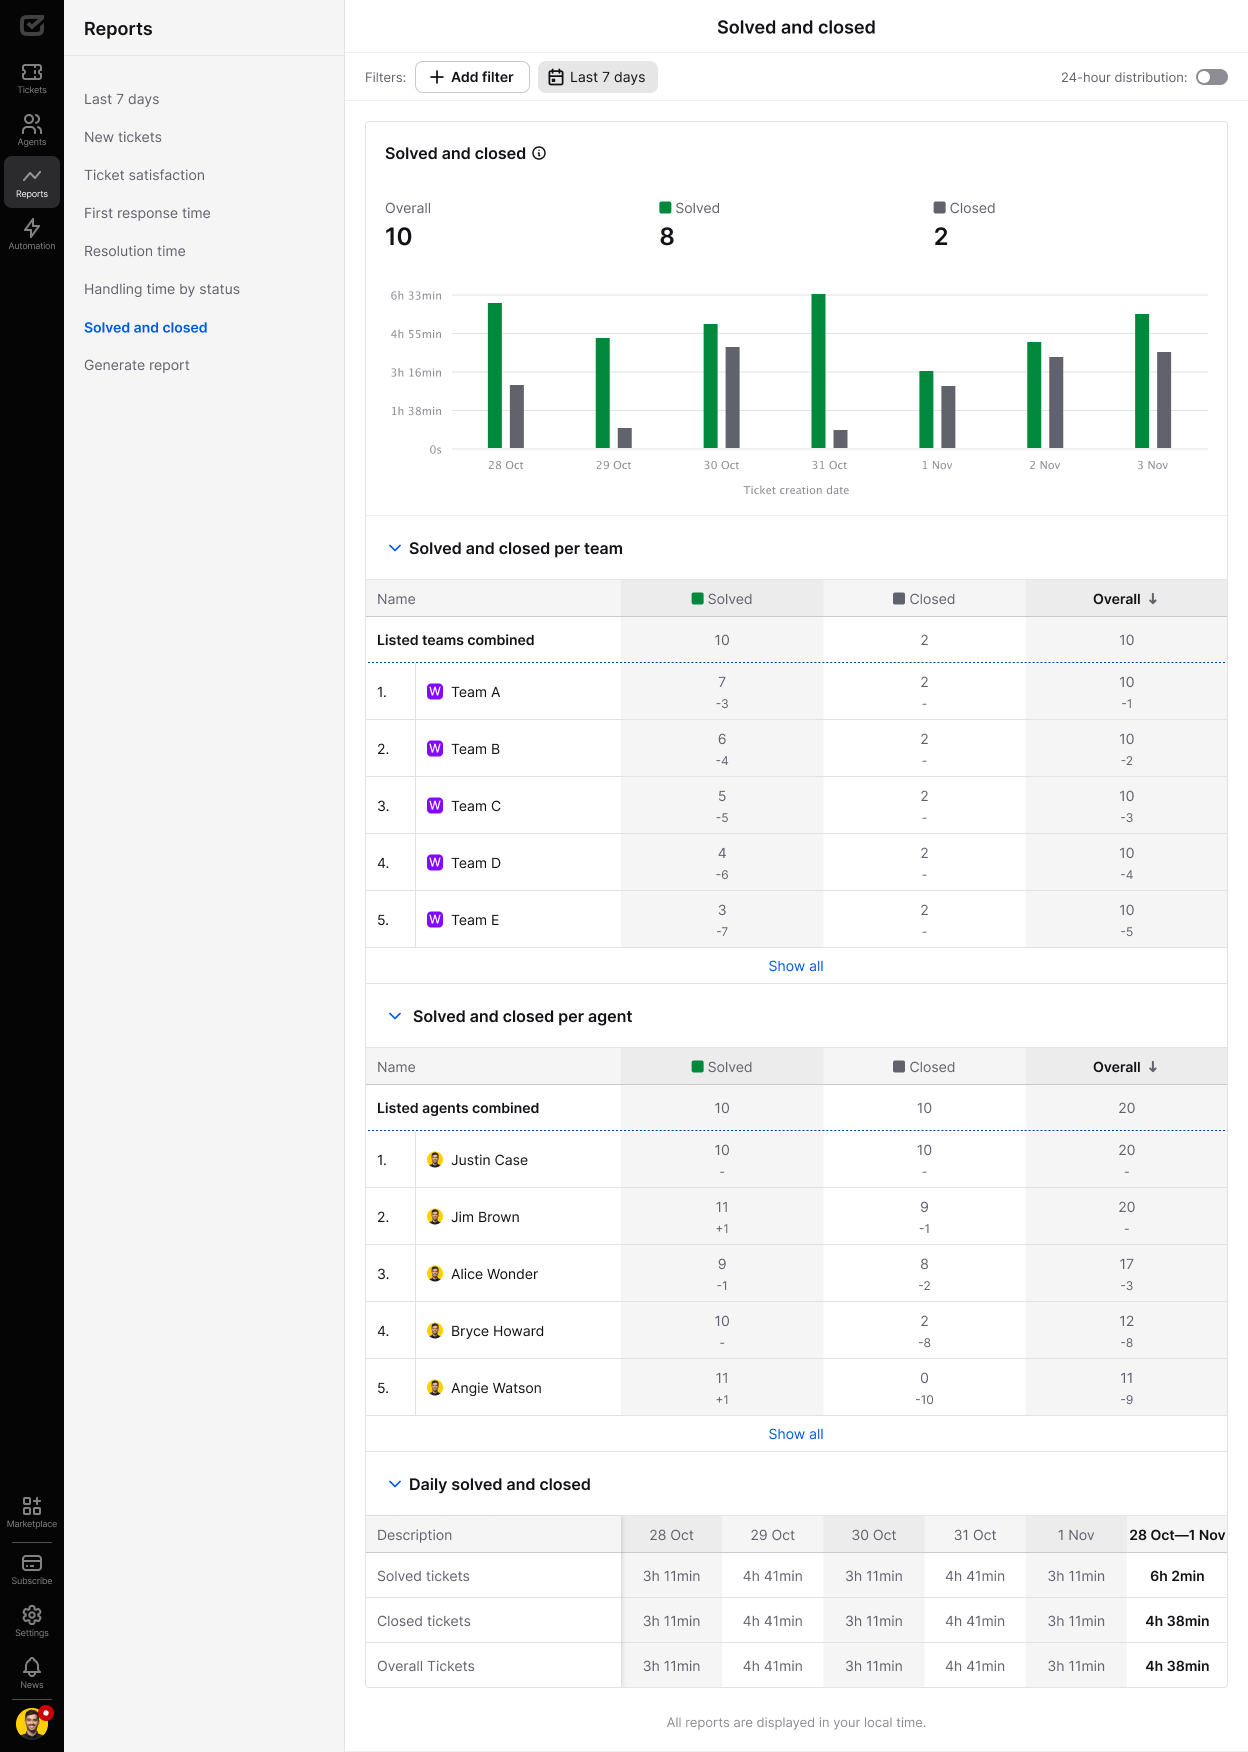Click Show all under agents table
This screenshot has width=1248, height=1752.
(x=796, y=1434)
